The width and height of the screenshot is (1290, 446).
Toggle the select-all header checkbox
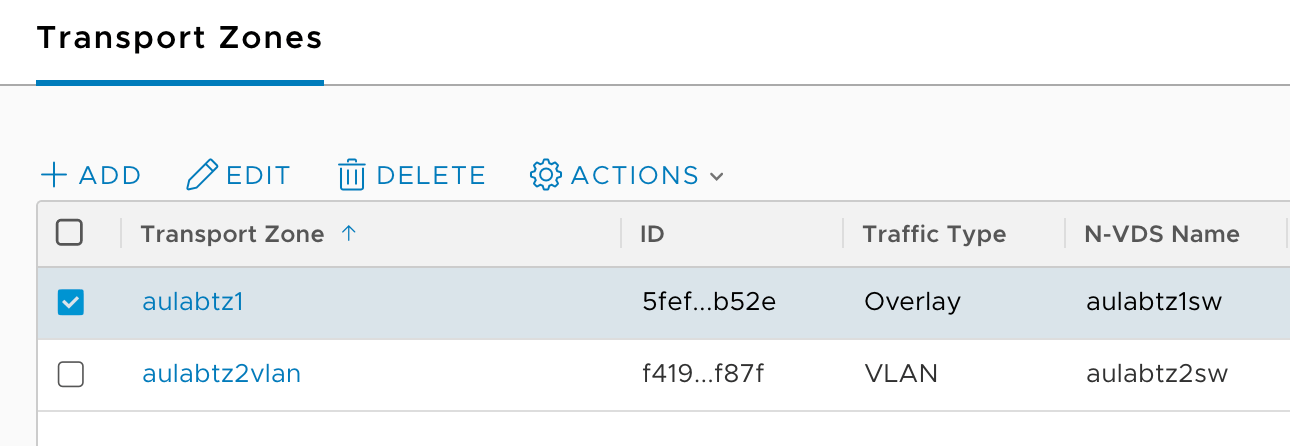(x=70, y=234)
